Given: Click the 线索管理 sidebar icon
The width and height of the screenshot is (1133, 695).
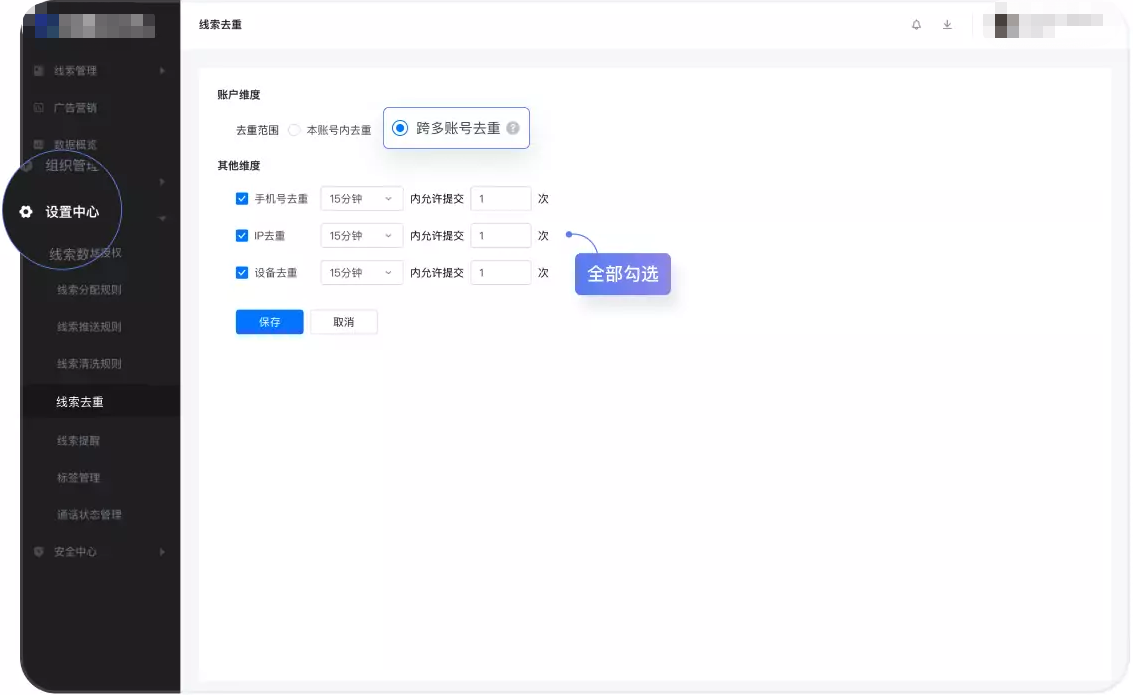Looking at the screenshot, I should [x=39, y=70].
